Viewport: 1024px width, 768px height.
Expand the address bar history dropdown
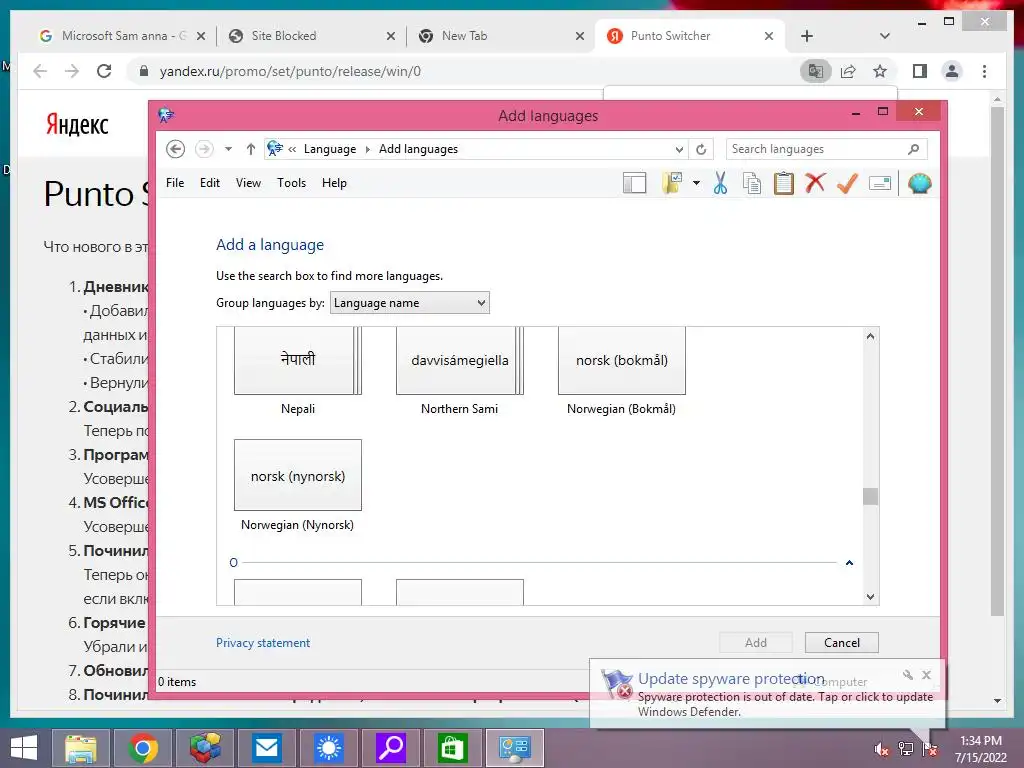(679, 149)
